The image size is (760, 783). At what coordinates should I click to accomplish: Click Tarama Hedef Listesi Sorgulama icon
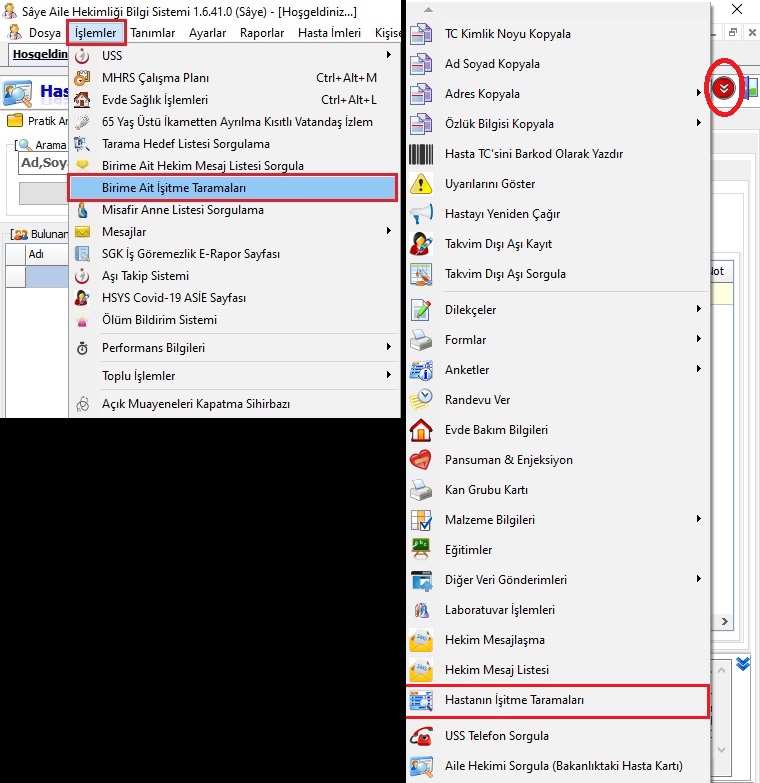[82, 144]
